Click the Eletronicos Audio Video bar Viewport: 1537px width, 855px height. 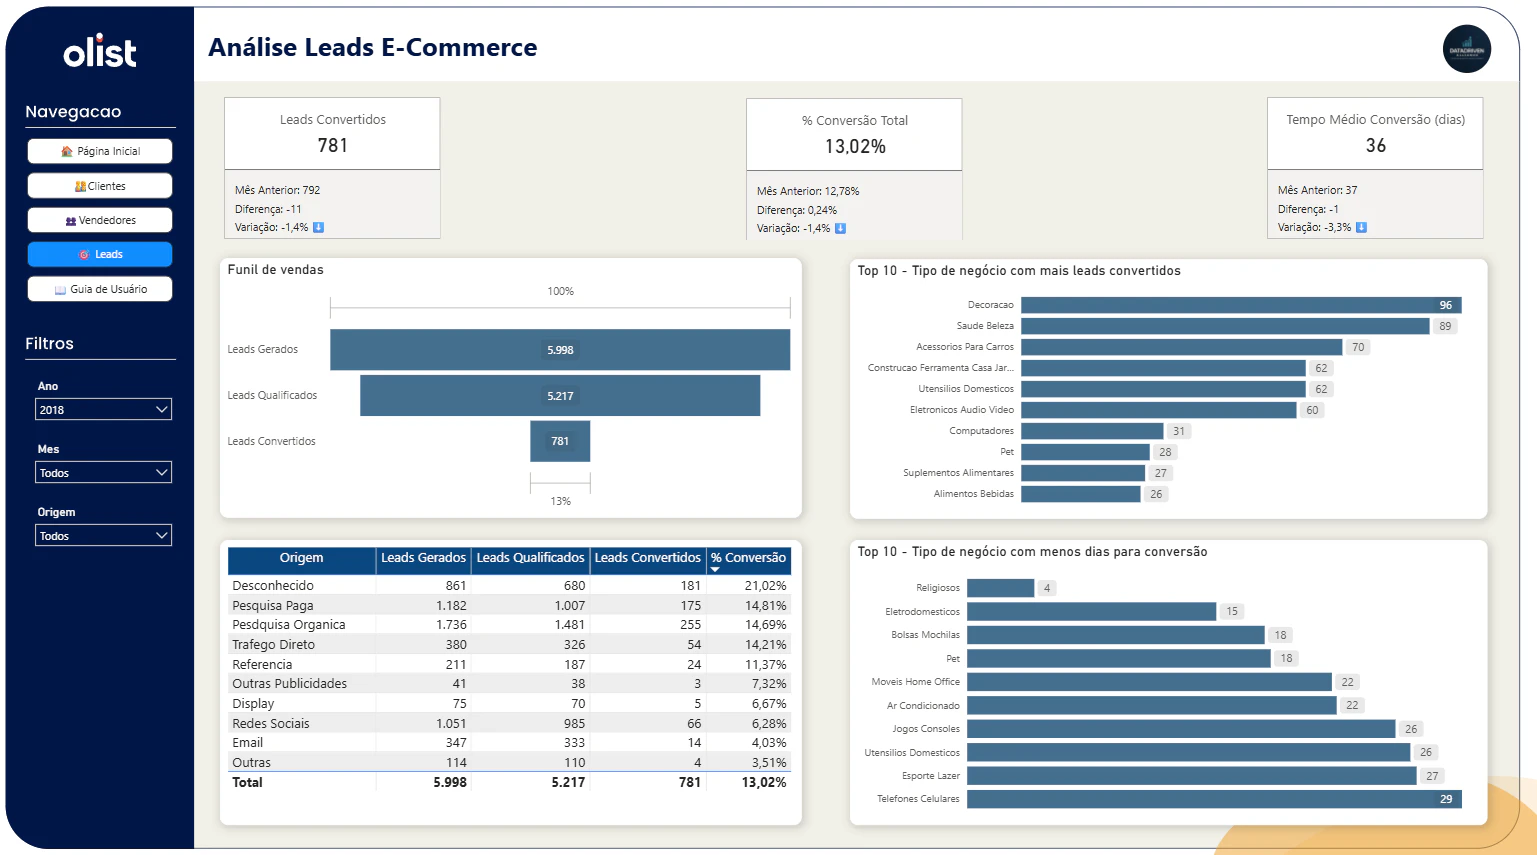1158,410
